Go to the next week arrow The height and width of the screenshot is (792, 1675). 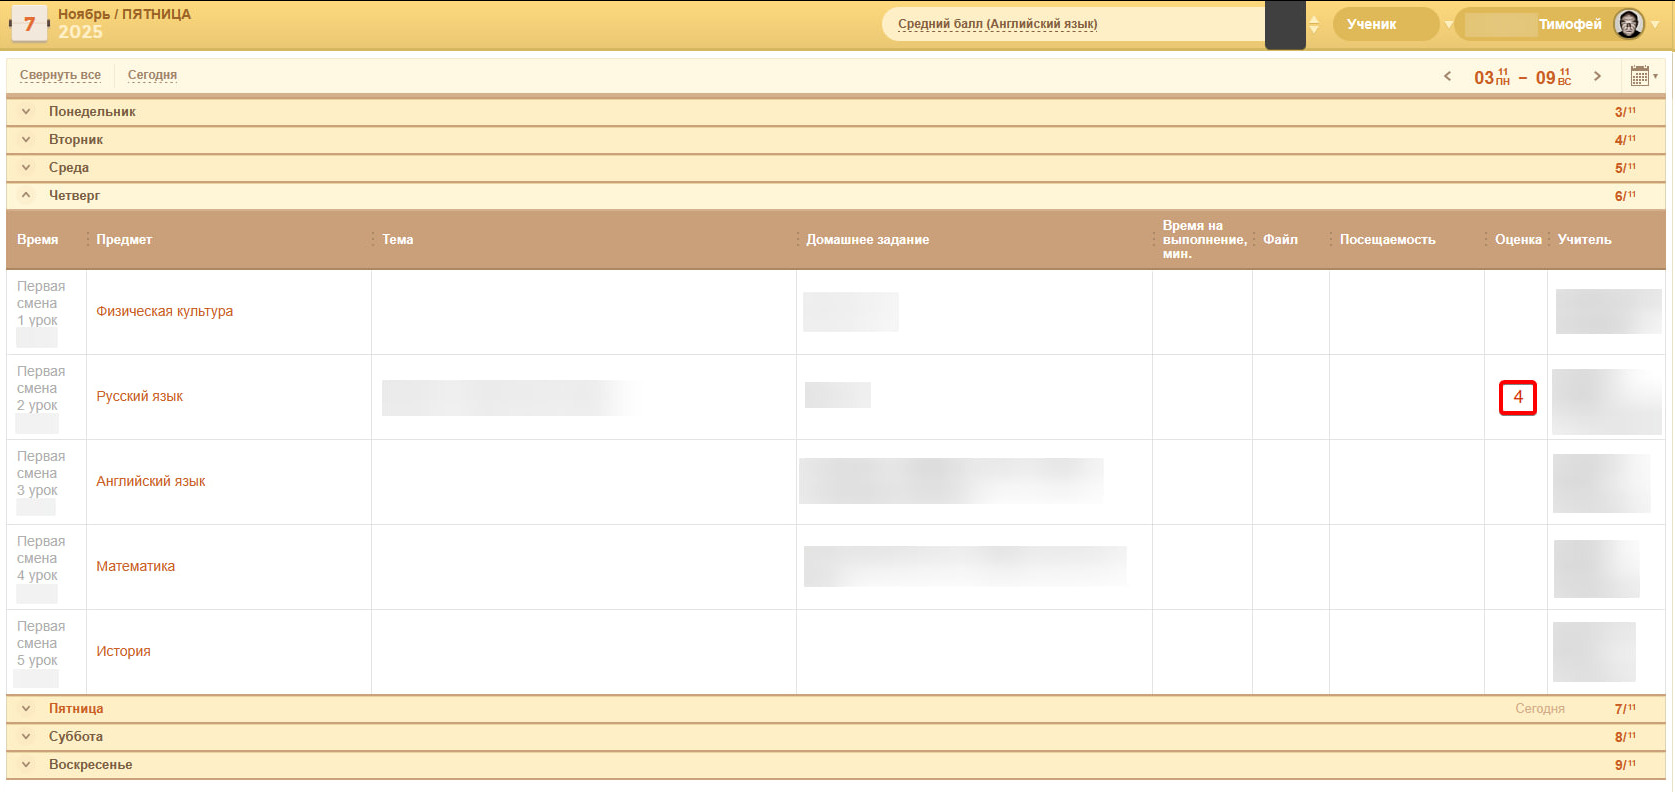tap(1597, 76)
